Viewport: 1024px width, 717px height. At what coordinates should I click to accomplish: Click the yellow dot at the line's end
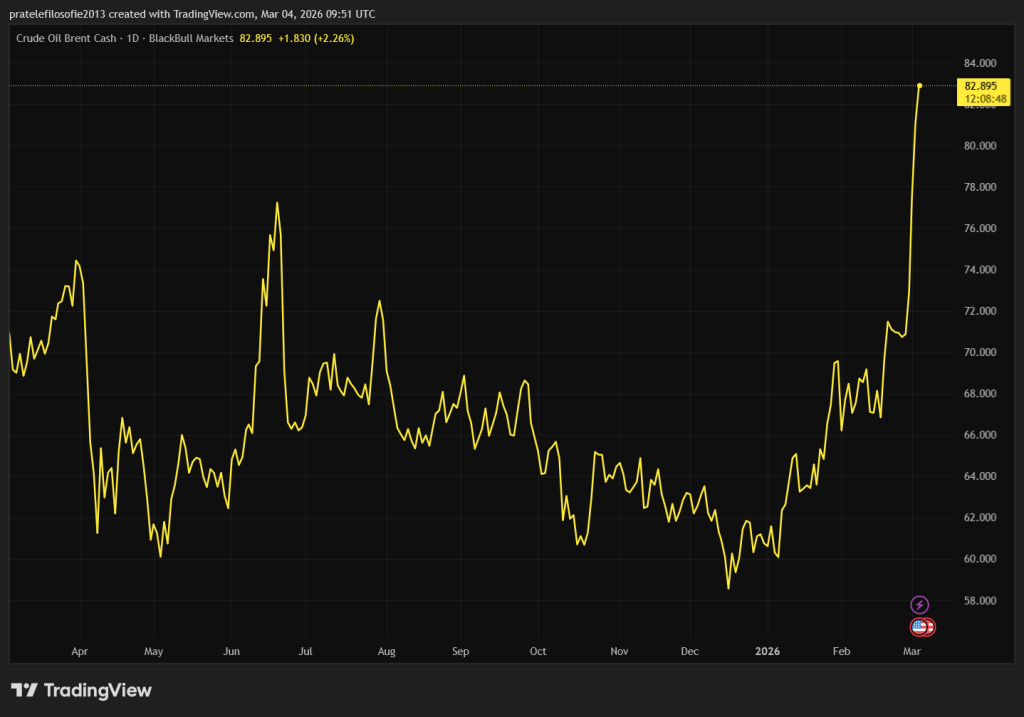point(919,86)
